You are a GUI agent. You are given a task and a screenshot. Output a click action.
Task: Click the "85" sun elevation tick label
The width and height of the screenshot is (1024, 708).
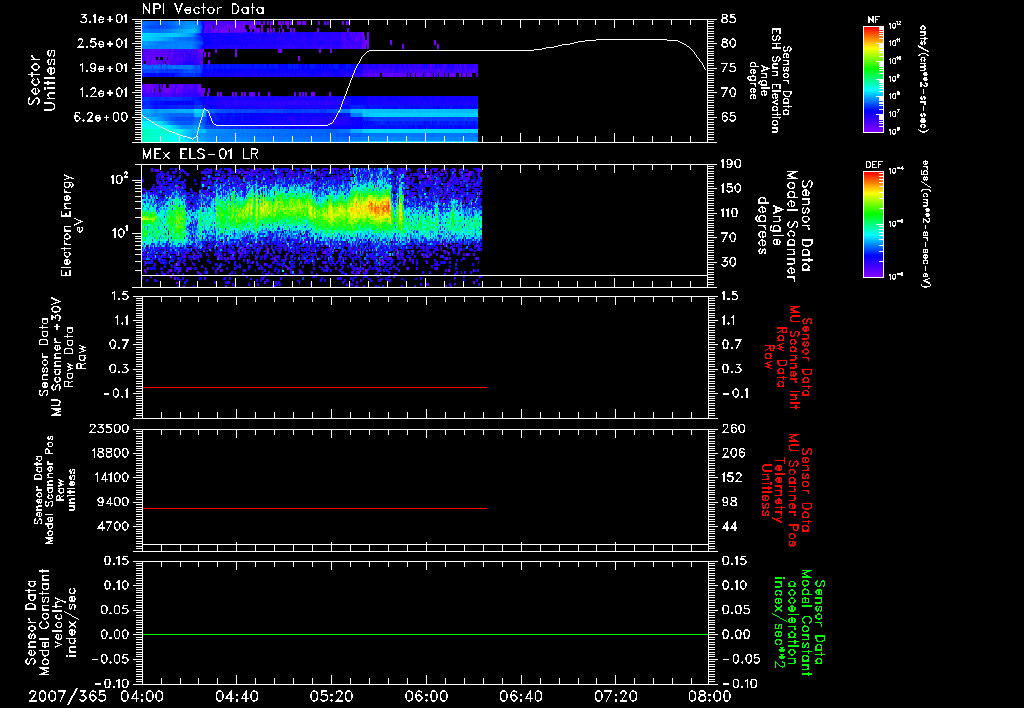tap(729, 19)
